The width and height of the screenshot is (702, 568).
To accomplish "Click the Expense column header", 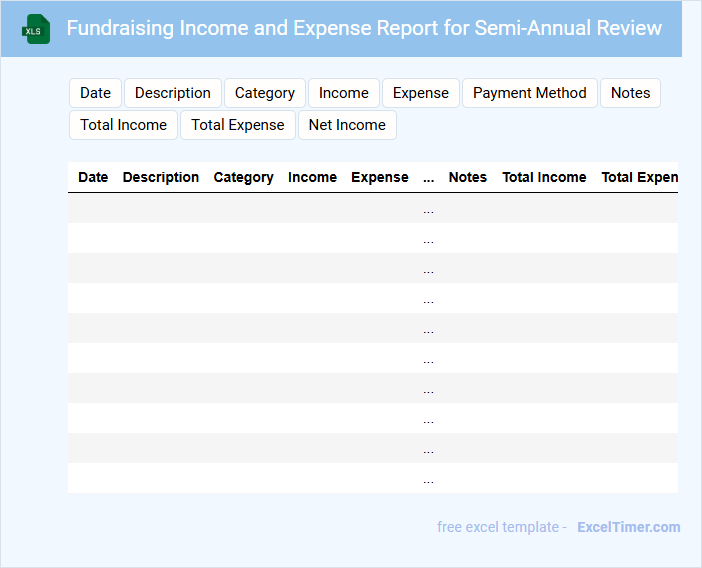I will coord(379,177).
